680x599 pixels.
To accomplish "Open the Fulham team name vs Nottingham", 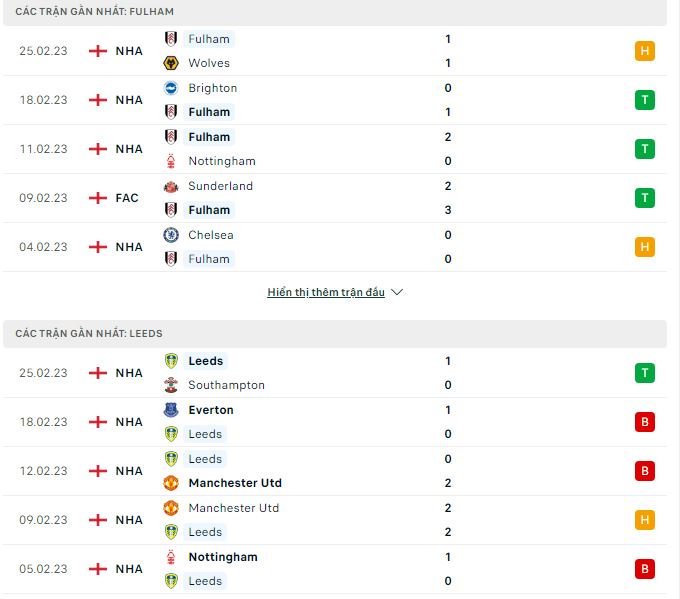I will coord(209,137).
